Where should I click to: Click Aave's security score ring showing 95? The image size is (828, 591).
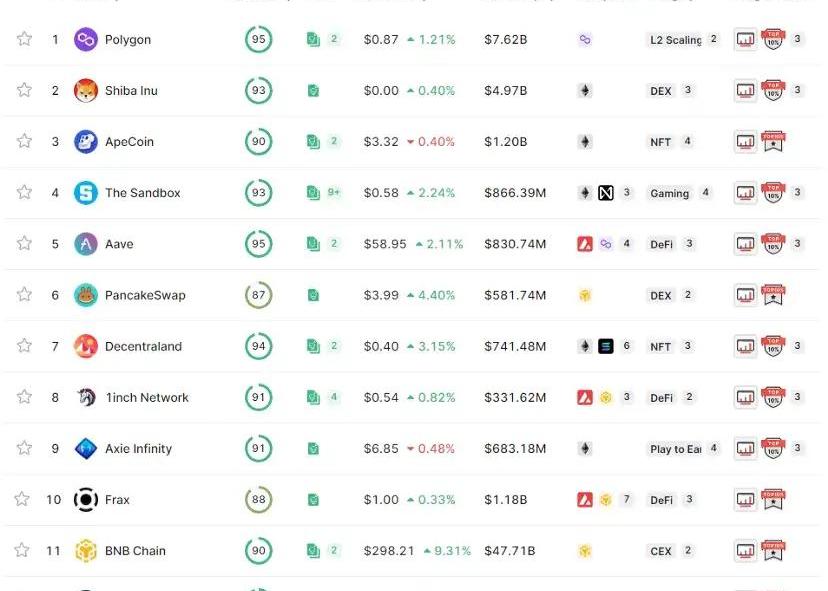click(x=259, y=244)
